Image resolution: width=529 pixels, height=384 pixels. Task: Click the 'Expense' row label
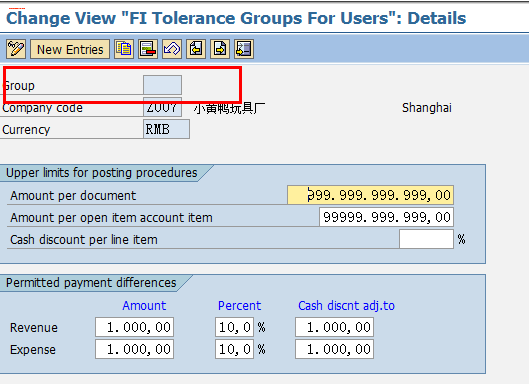coord(33,350)
